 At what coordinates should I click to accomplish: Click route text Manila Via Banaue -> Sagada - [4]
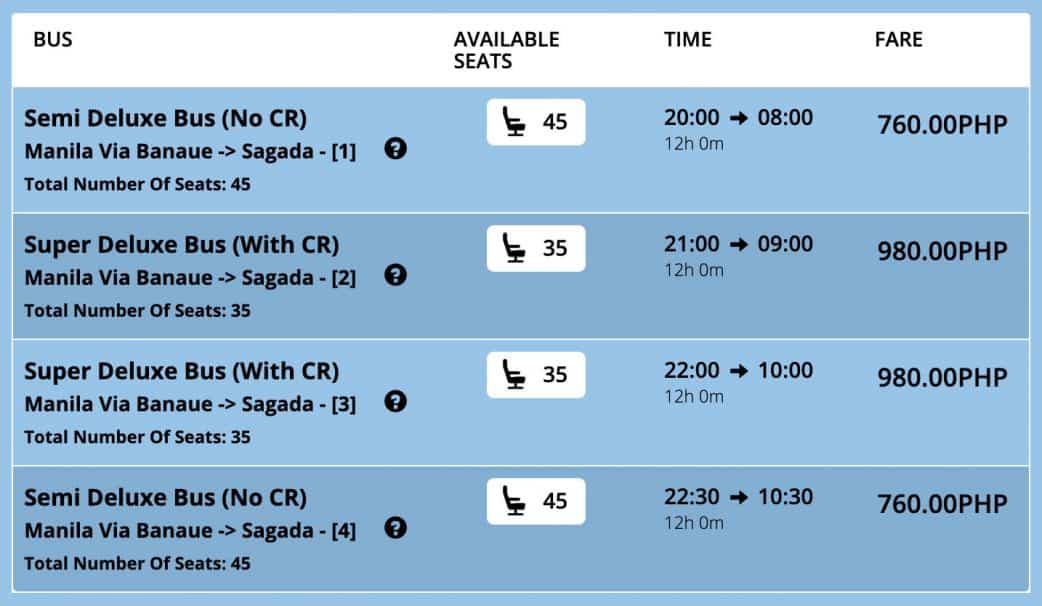pos(189,530)
